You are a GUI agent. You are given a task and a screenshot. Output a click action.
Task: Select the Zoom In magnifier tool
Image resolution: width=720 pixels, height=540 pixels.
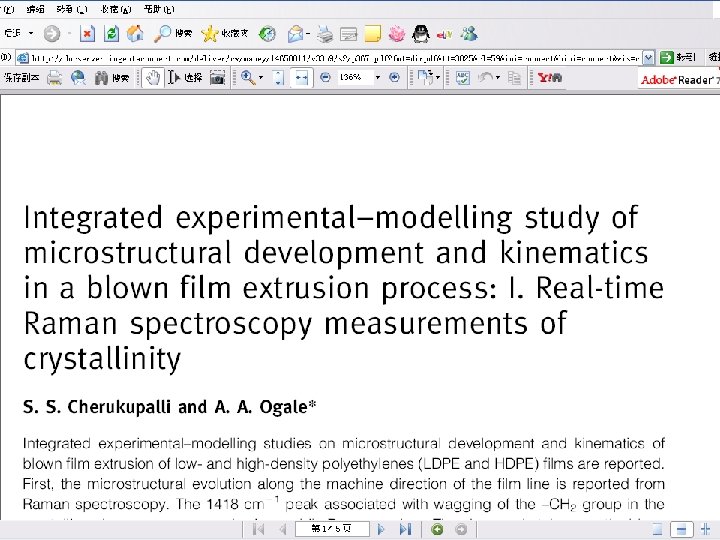(248, 78)
